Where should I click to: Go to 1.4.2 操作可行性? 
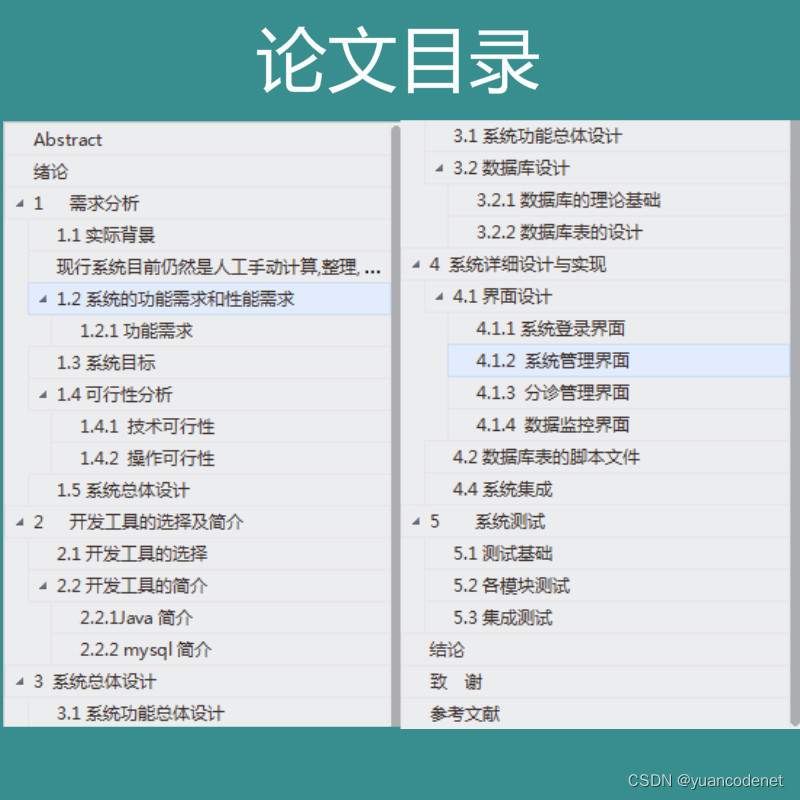tap(147, 458)
